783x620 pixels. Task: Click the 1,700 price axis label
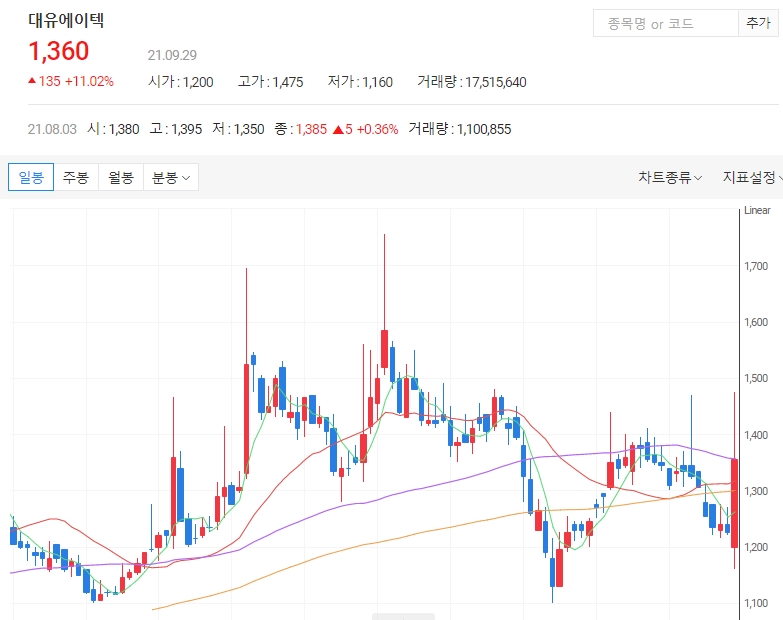pyautogui.click(x=756, y=266)
